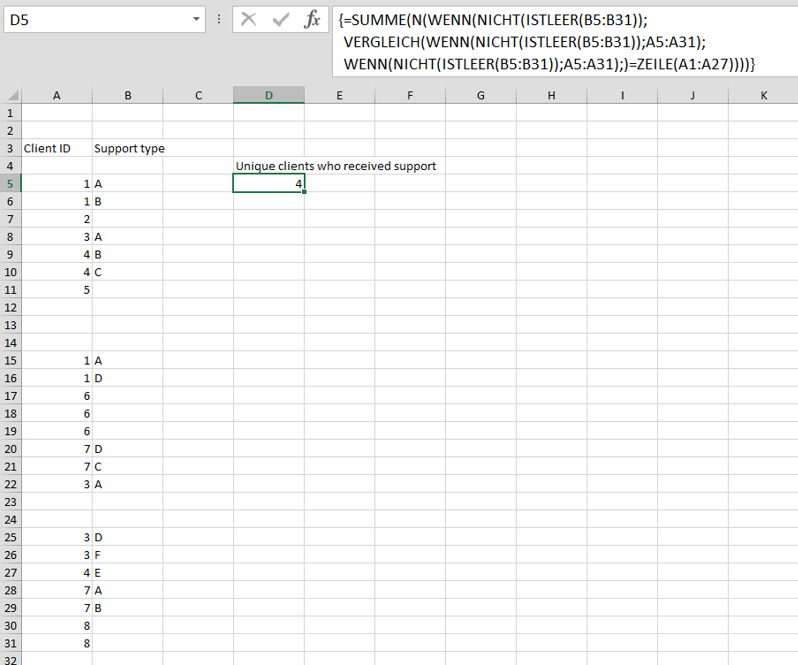Select column D header
The height and width of the screenshot is (665, 798).
(269, 95)
